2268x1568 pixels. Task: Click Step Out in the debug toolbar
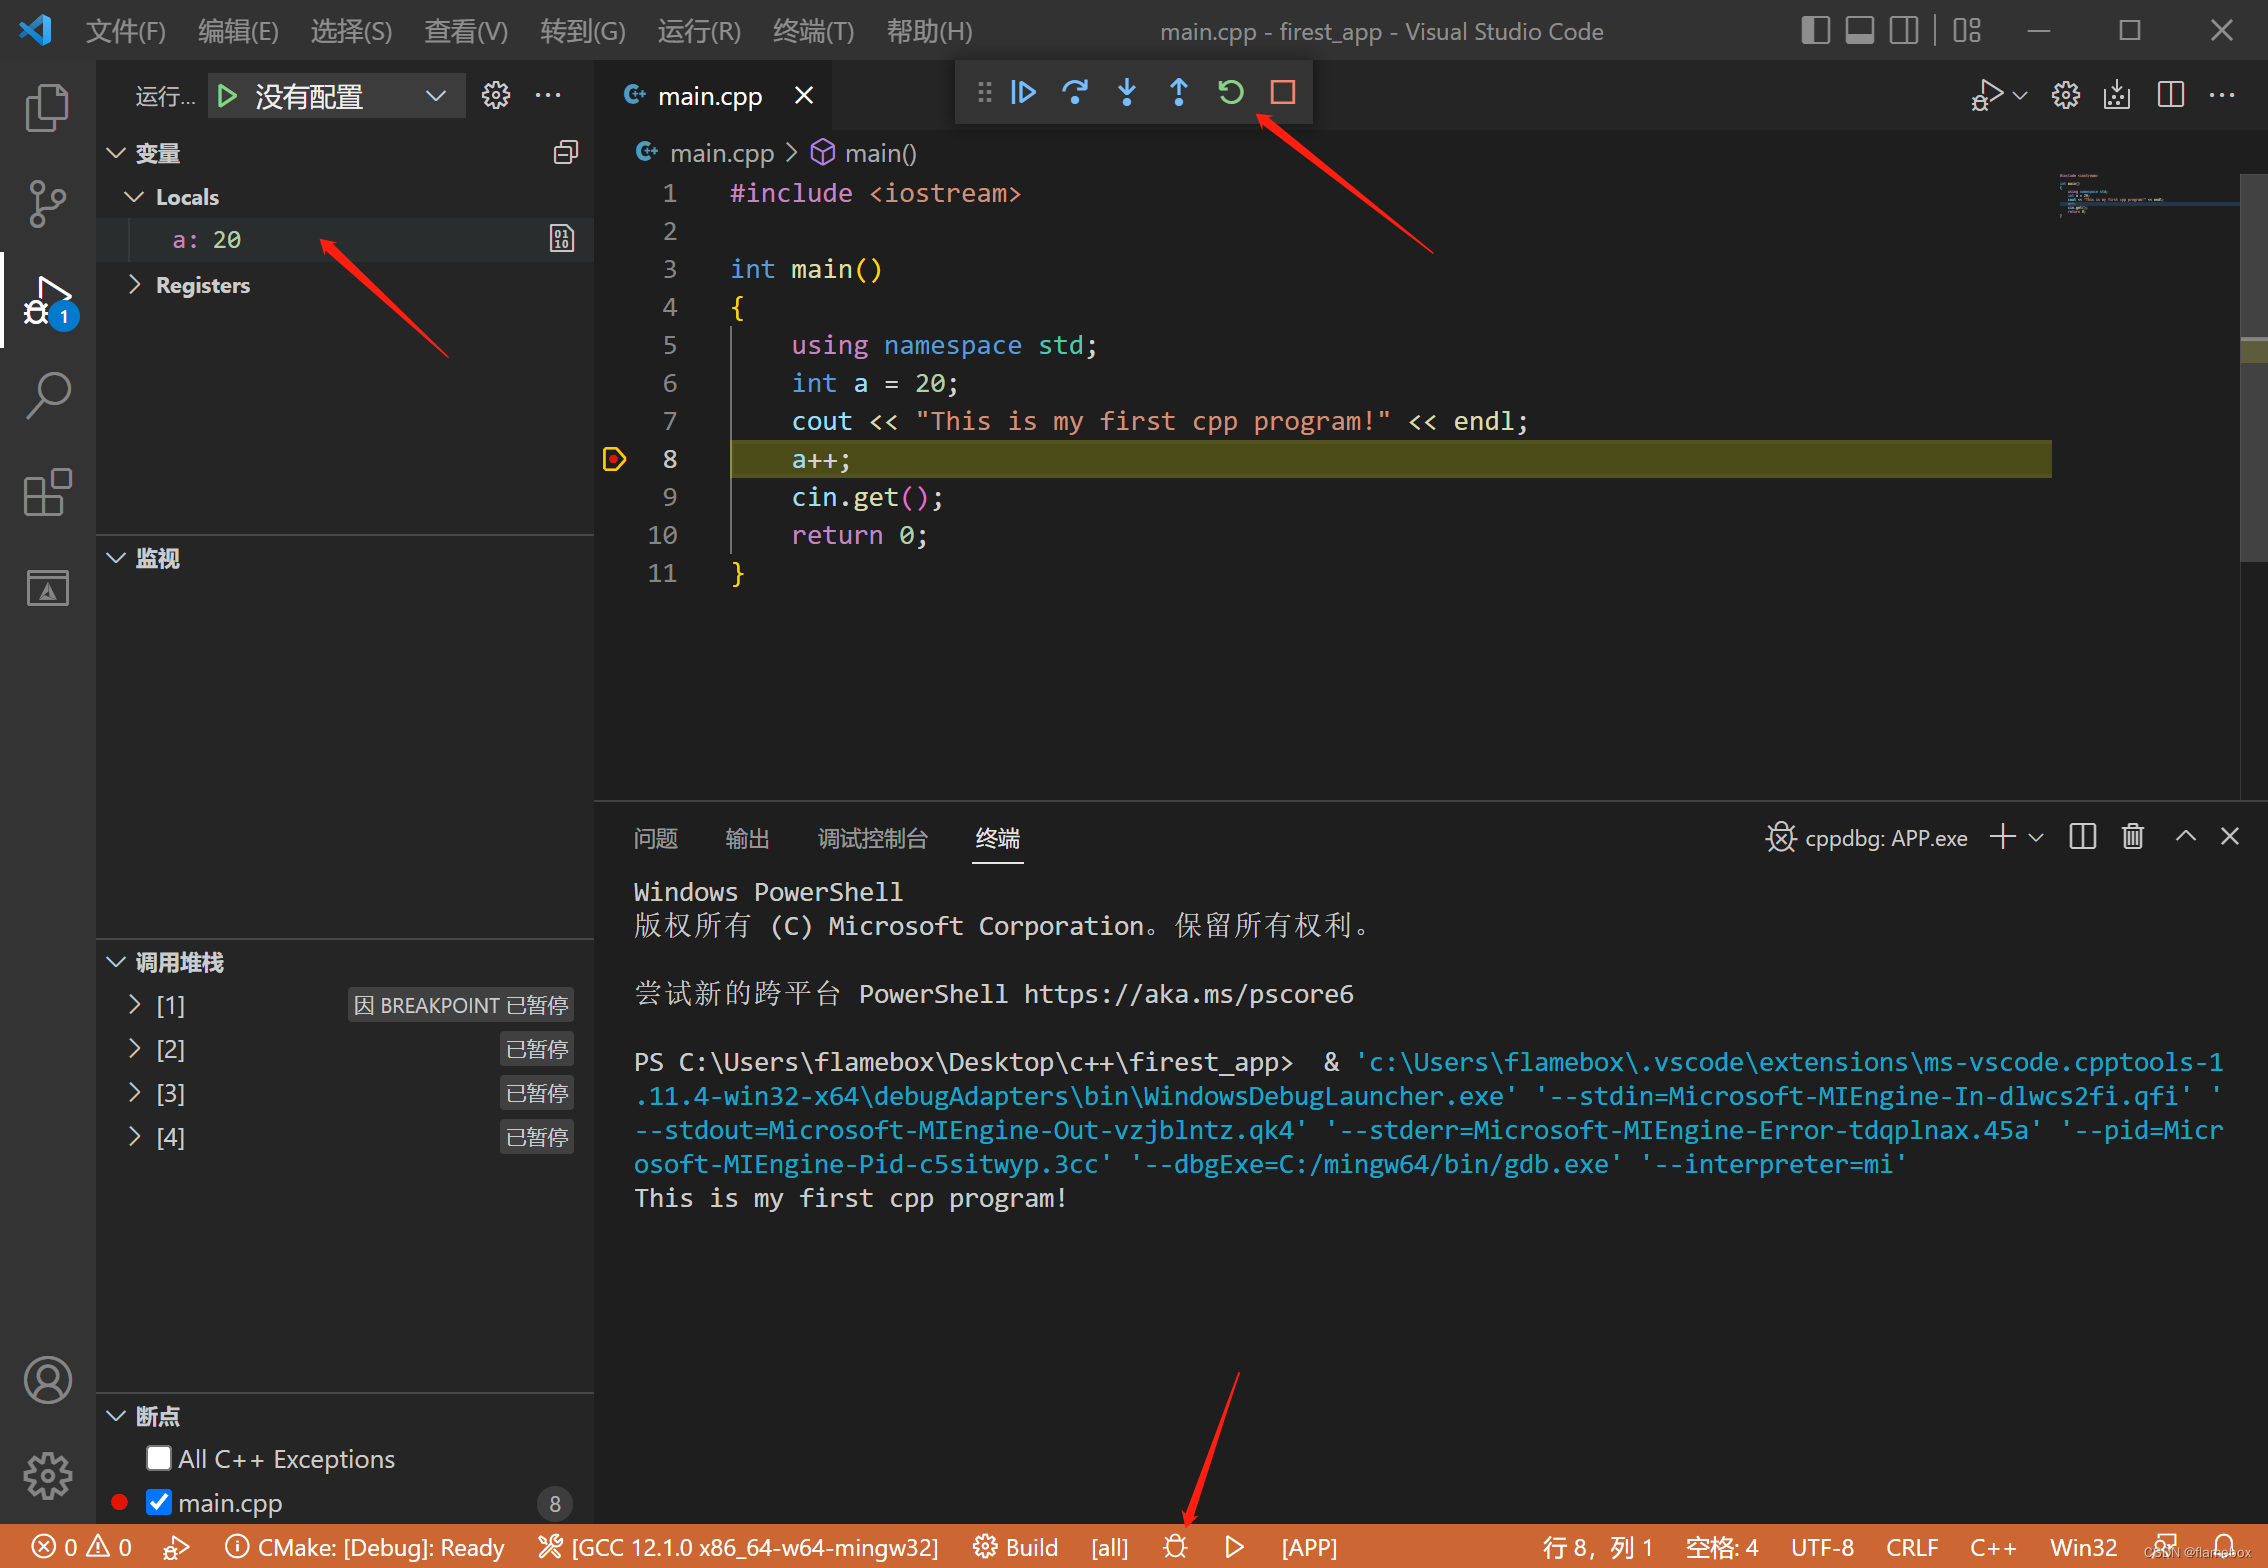1179,93
